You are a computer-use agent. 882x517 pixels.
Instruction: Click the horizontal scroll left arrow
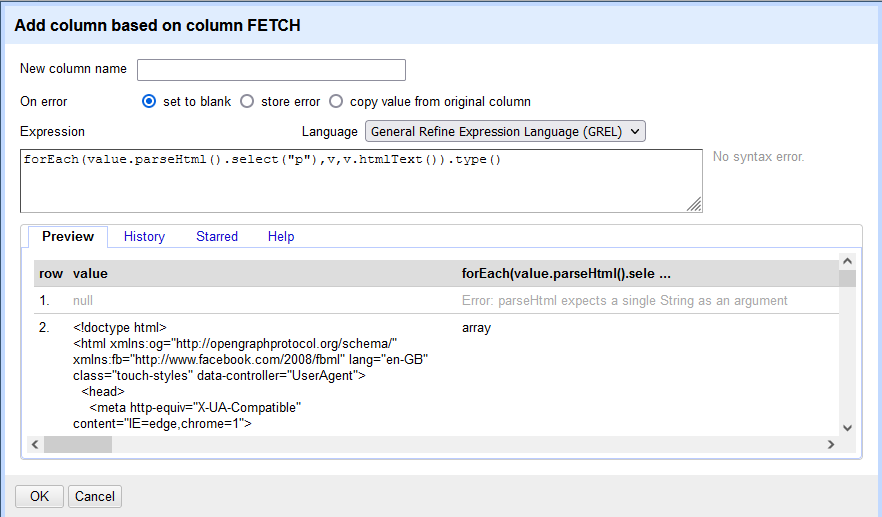[x=35, y=444]
